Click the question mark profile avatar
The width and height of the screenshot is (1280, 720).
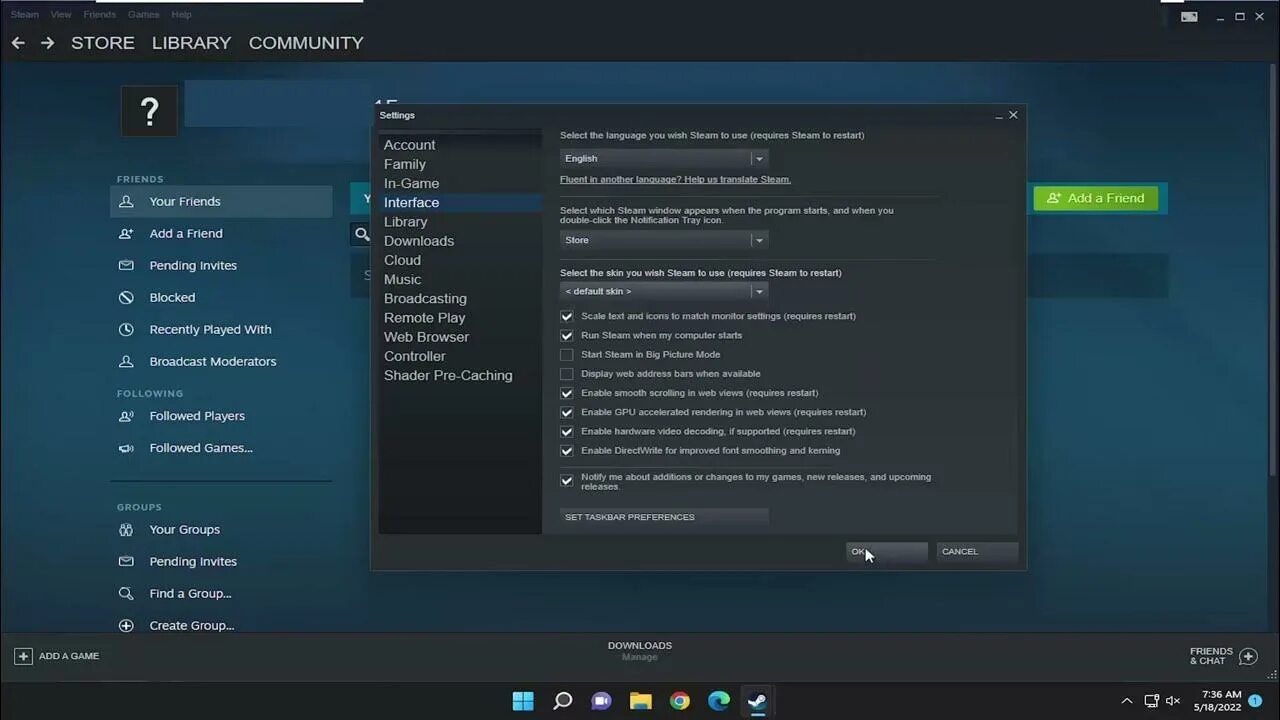(149, 111)
